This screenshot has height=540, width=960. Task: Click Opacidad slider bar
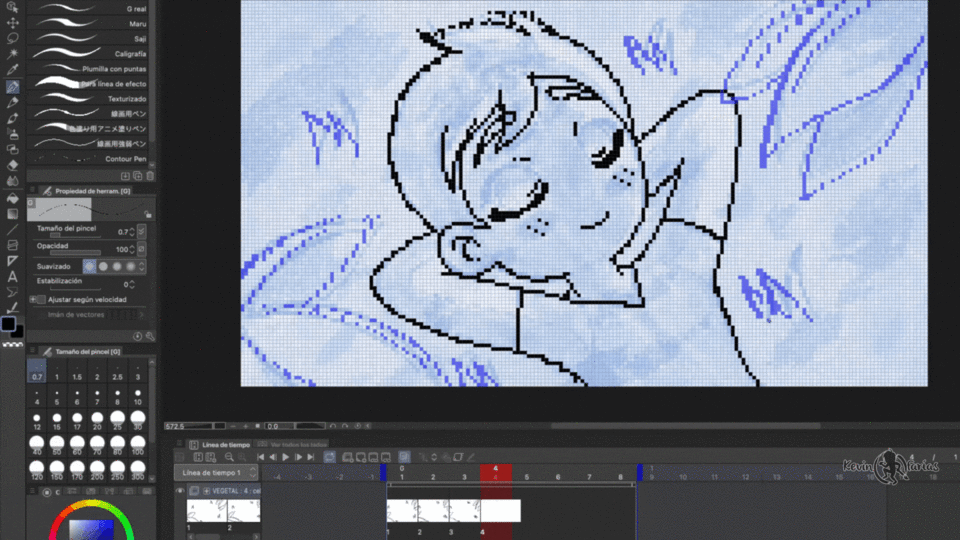[75, 253]
